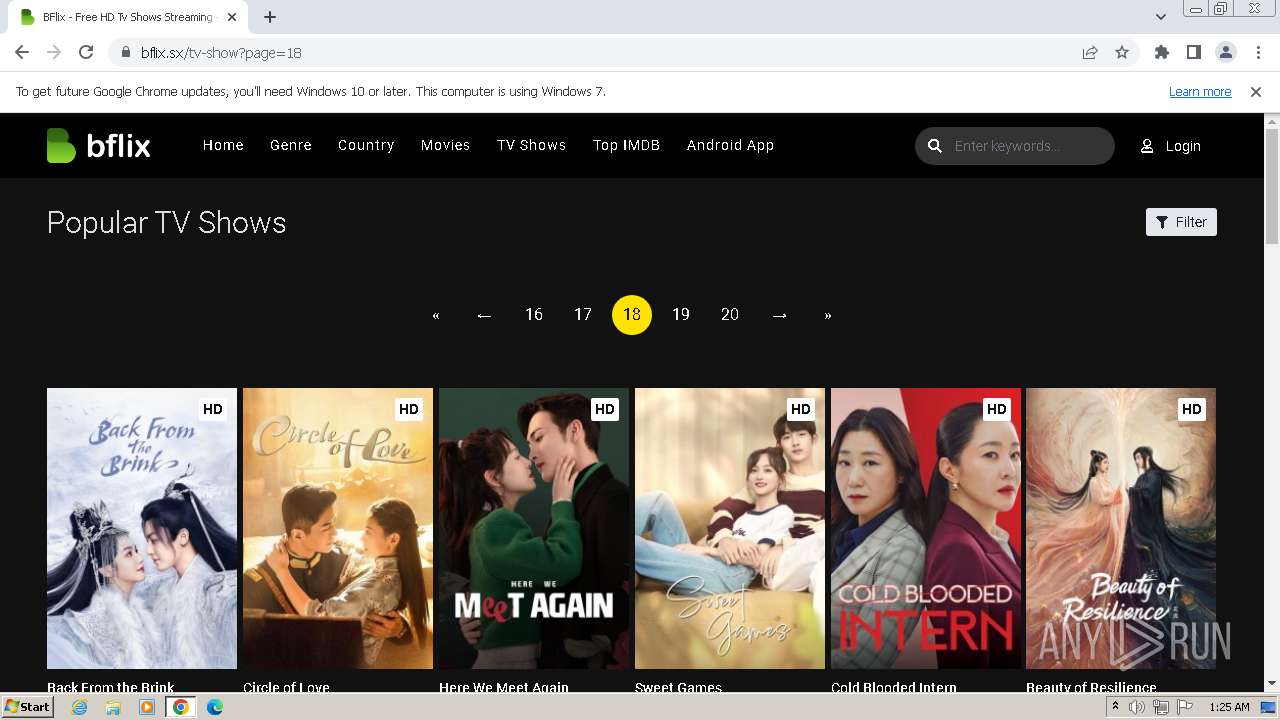Image resolution: width=1280 pixels, height=720 pixels.
Task: Go back in browser history
Action: [x=22, y=52]
